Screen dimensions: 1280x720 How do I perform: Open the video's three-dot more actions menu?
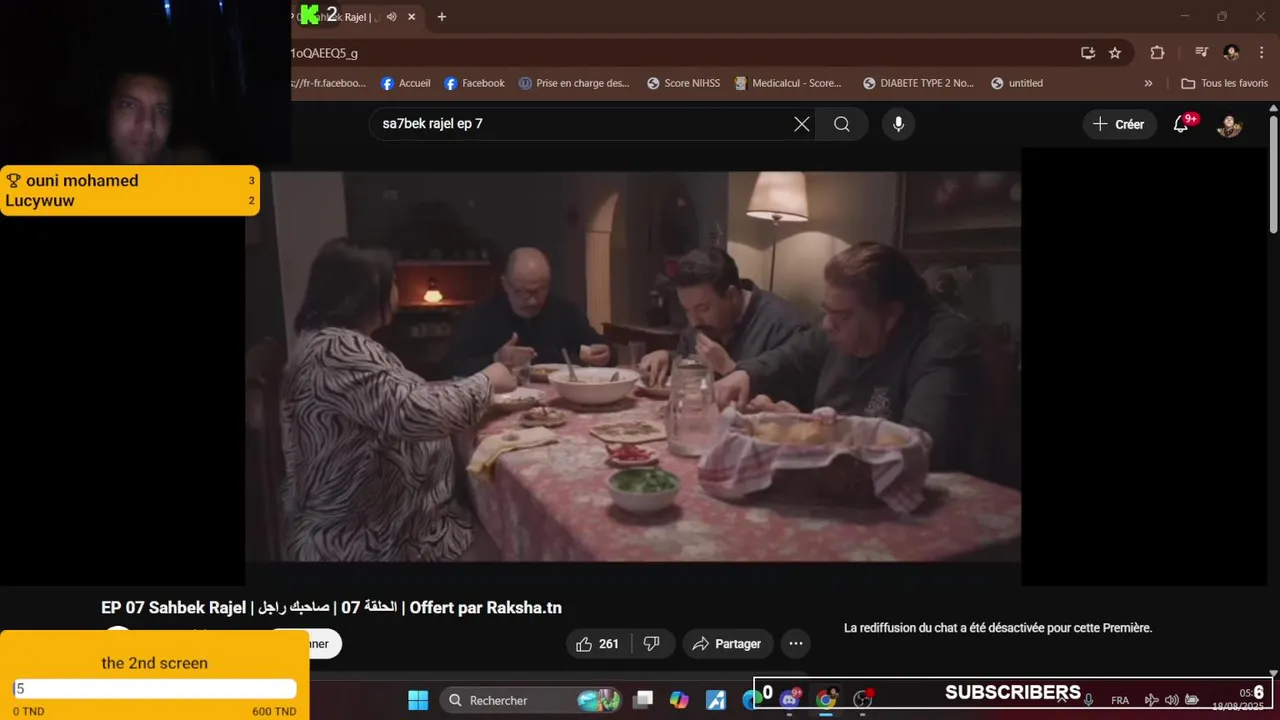pyautogui.click(x=795, y=644)
